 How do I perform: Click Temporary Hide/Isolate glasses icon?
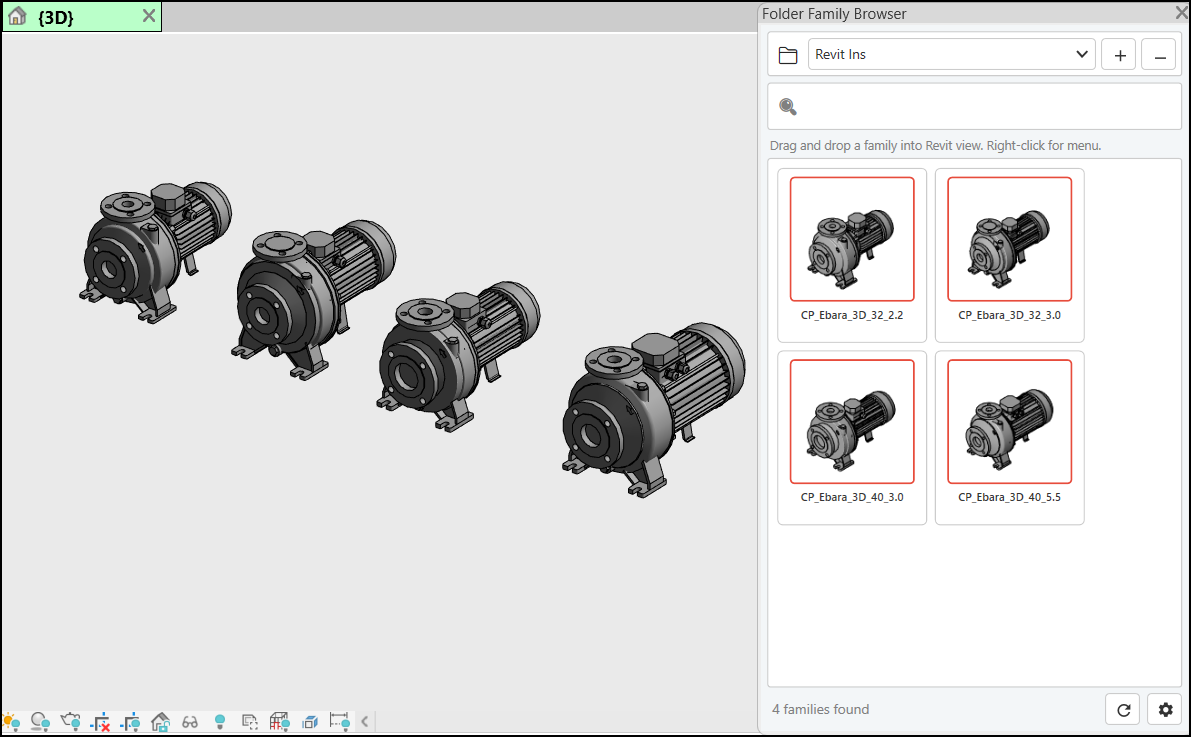click(190, 722)
